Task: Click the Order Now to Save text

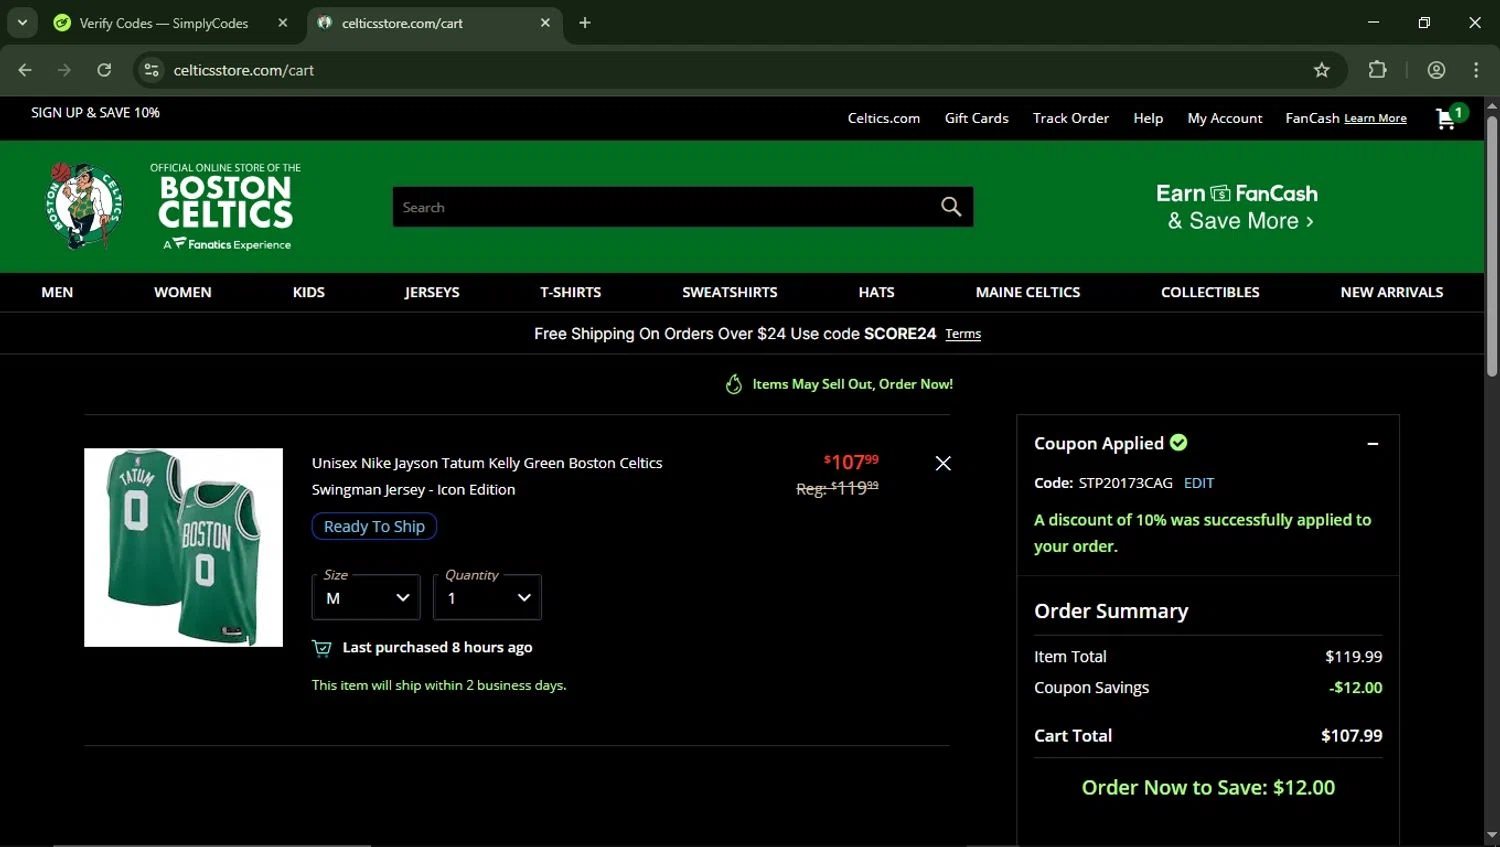Action: [x=1208, y=788]
